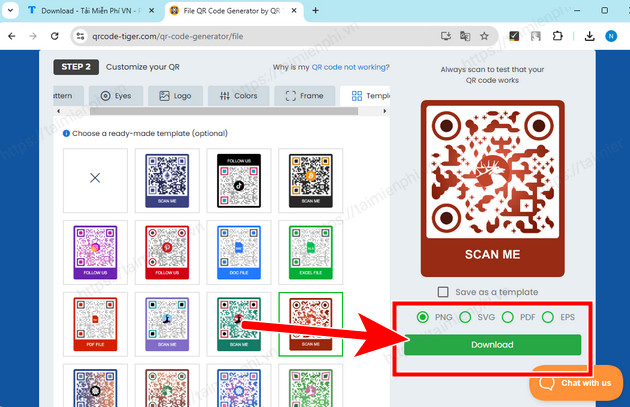The image size is (630, 407).
Task: Close the File QR Code Generator tab
Action: coord(294,11)
